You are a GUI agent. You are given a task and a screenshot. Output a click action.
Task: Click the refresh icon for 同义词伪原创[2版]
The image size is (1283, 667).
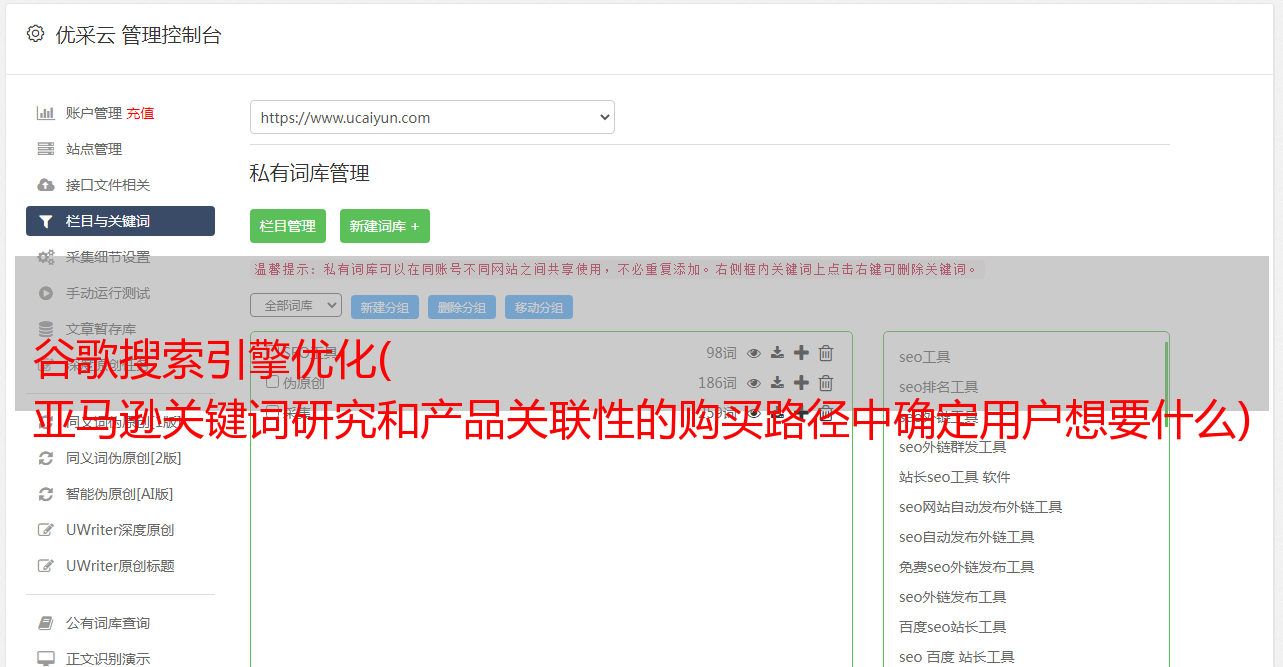point(45,458)
